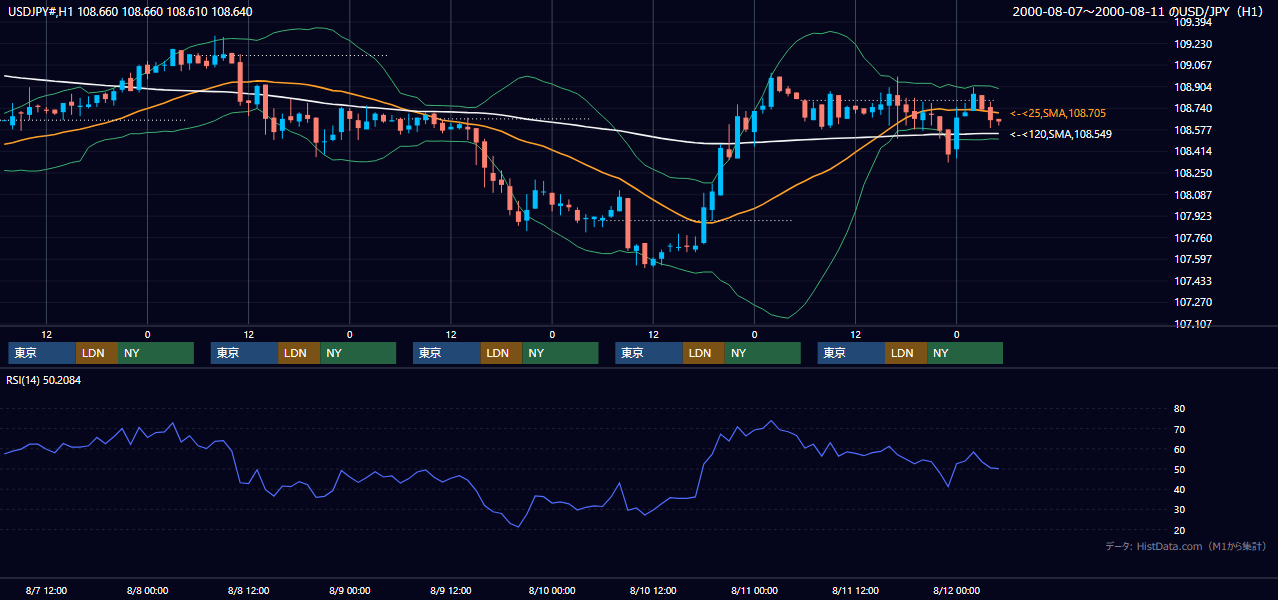Click RSI axis level 70
Screen dimensions: 1278x600
(1179, 429)
